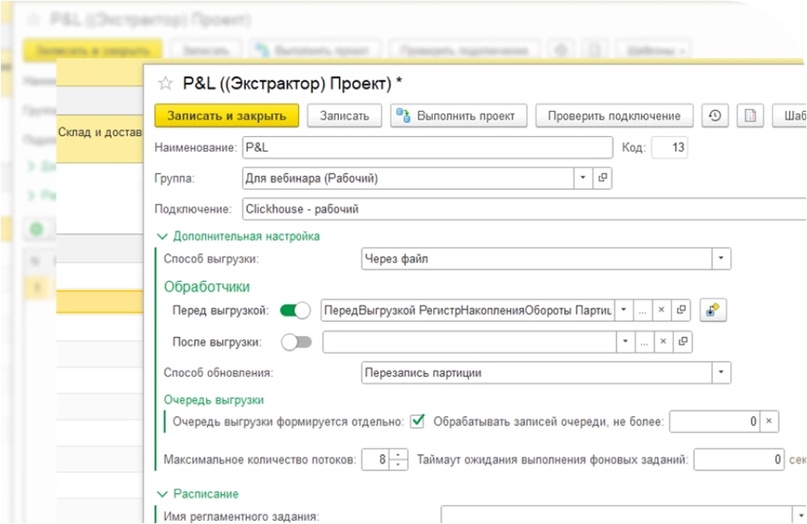The image size is (807, 524).
Task: Disable the Перед выгрузкой toggle switch
Action: [x=295, y=311]
